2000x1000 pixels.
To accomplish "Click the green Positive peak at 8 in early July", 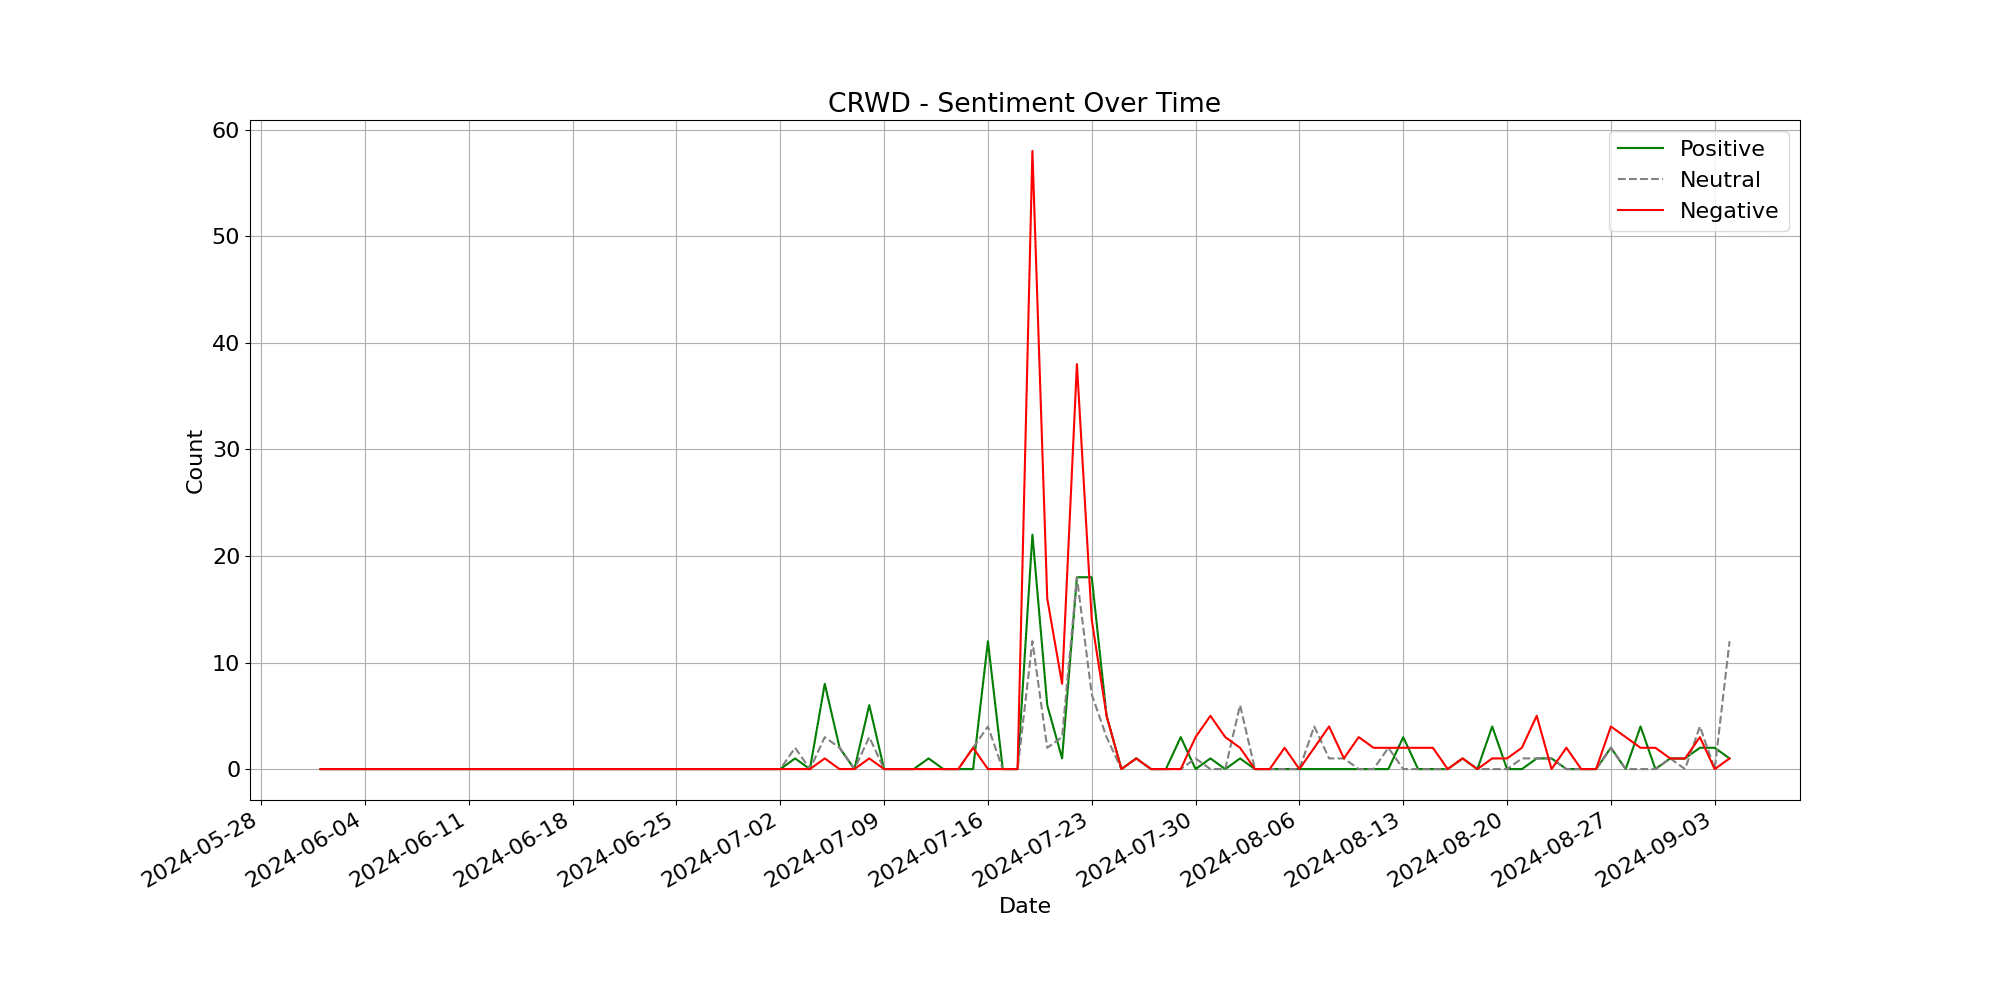I will pyautogui.click(x=824, y=684).
